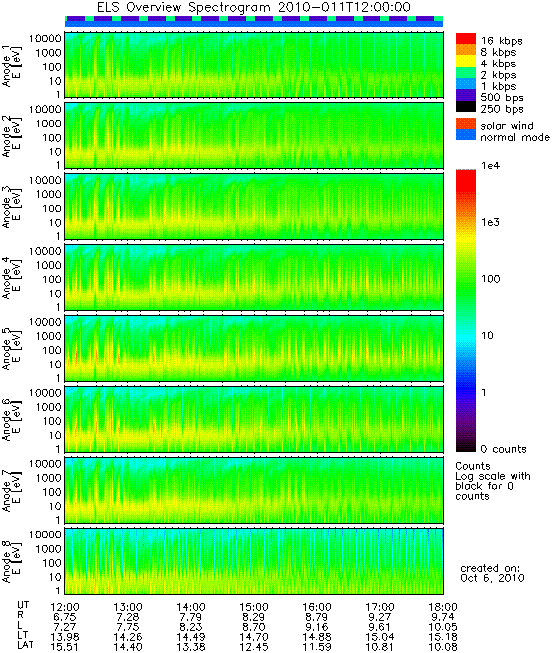Select the yellow 4 kbps legend swatch
The width and height of the screenshot is (552, 653).
pos(466,62)
